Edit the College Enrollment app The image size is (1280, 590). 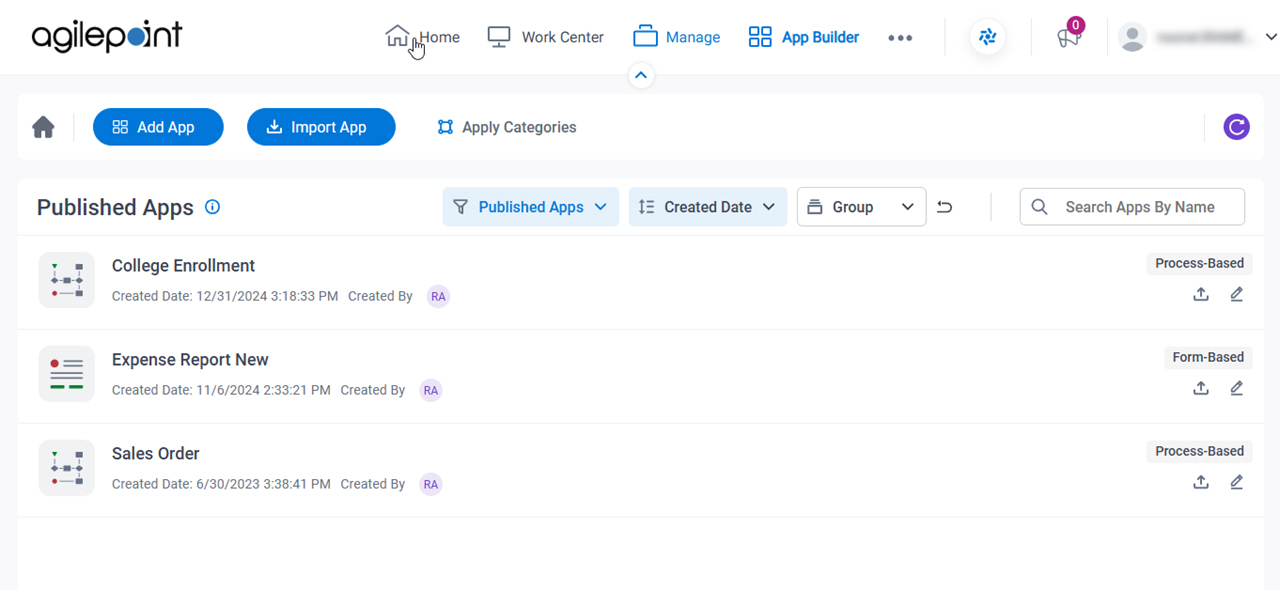[1237, 294]
